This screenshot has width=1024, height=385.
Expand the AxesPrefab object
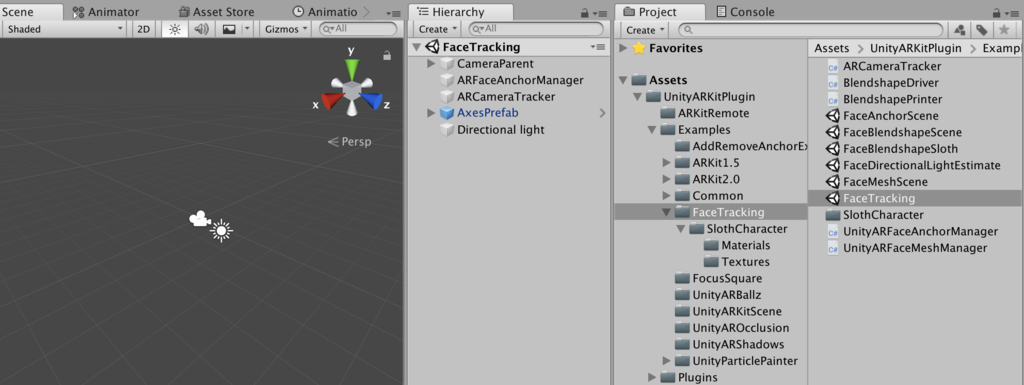[x=431, y=114]
